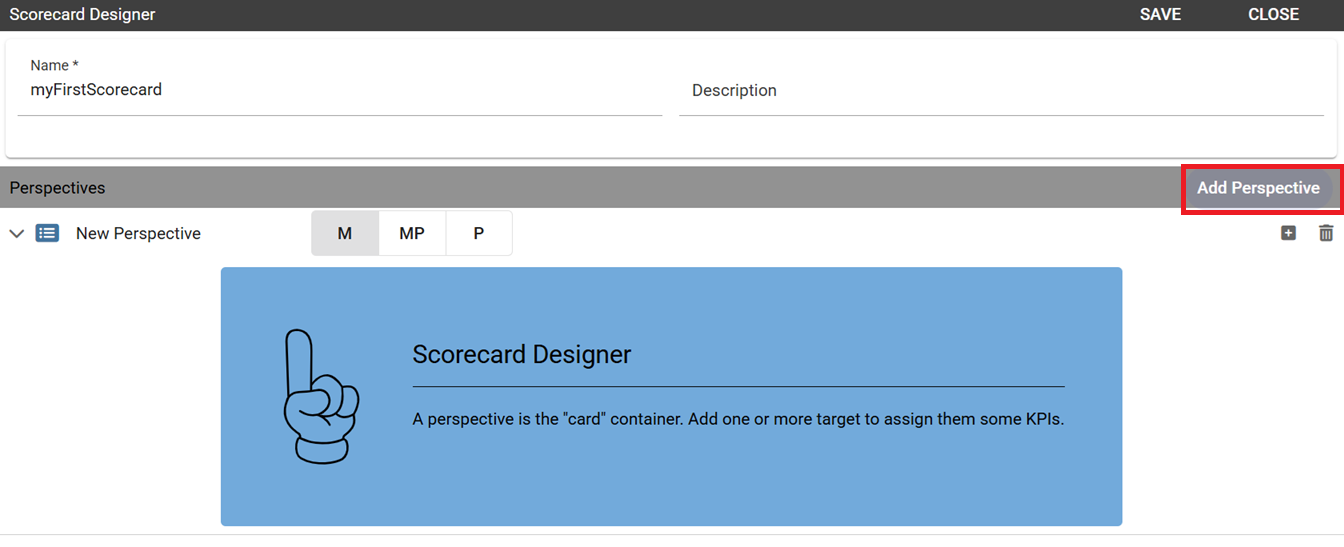Click CLOSE in the top bar
The width and height of the screenshot is (1344, 547).
[x=1273, y=15]
